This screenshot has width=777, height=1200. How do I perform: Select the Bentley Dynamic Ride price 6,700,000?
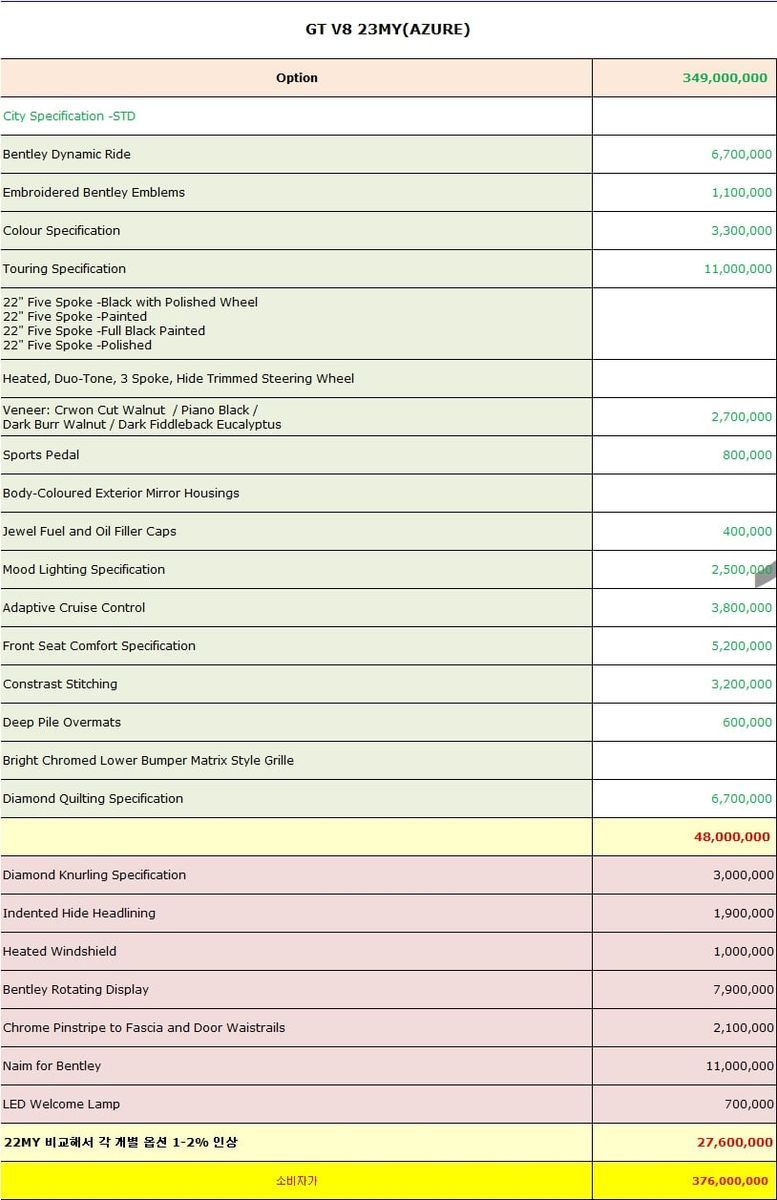[741, 154]
